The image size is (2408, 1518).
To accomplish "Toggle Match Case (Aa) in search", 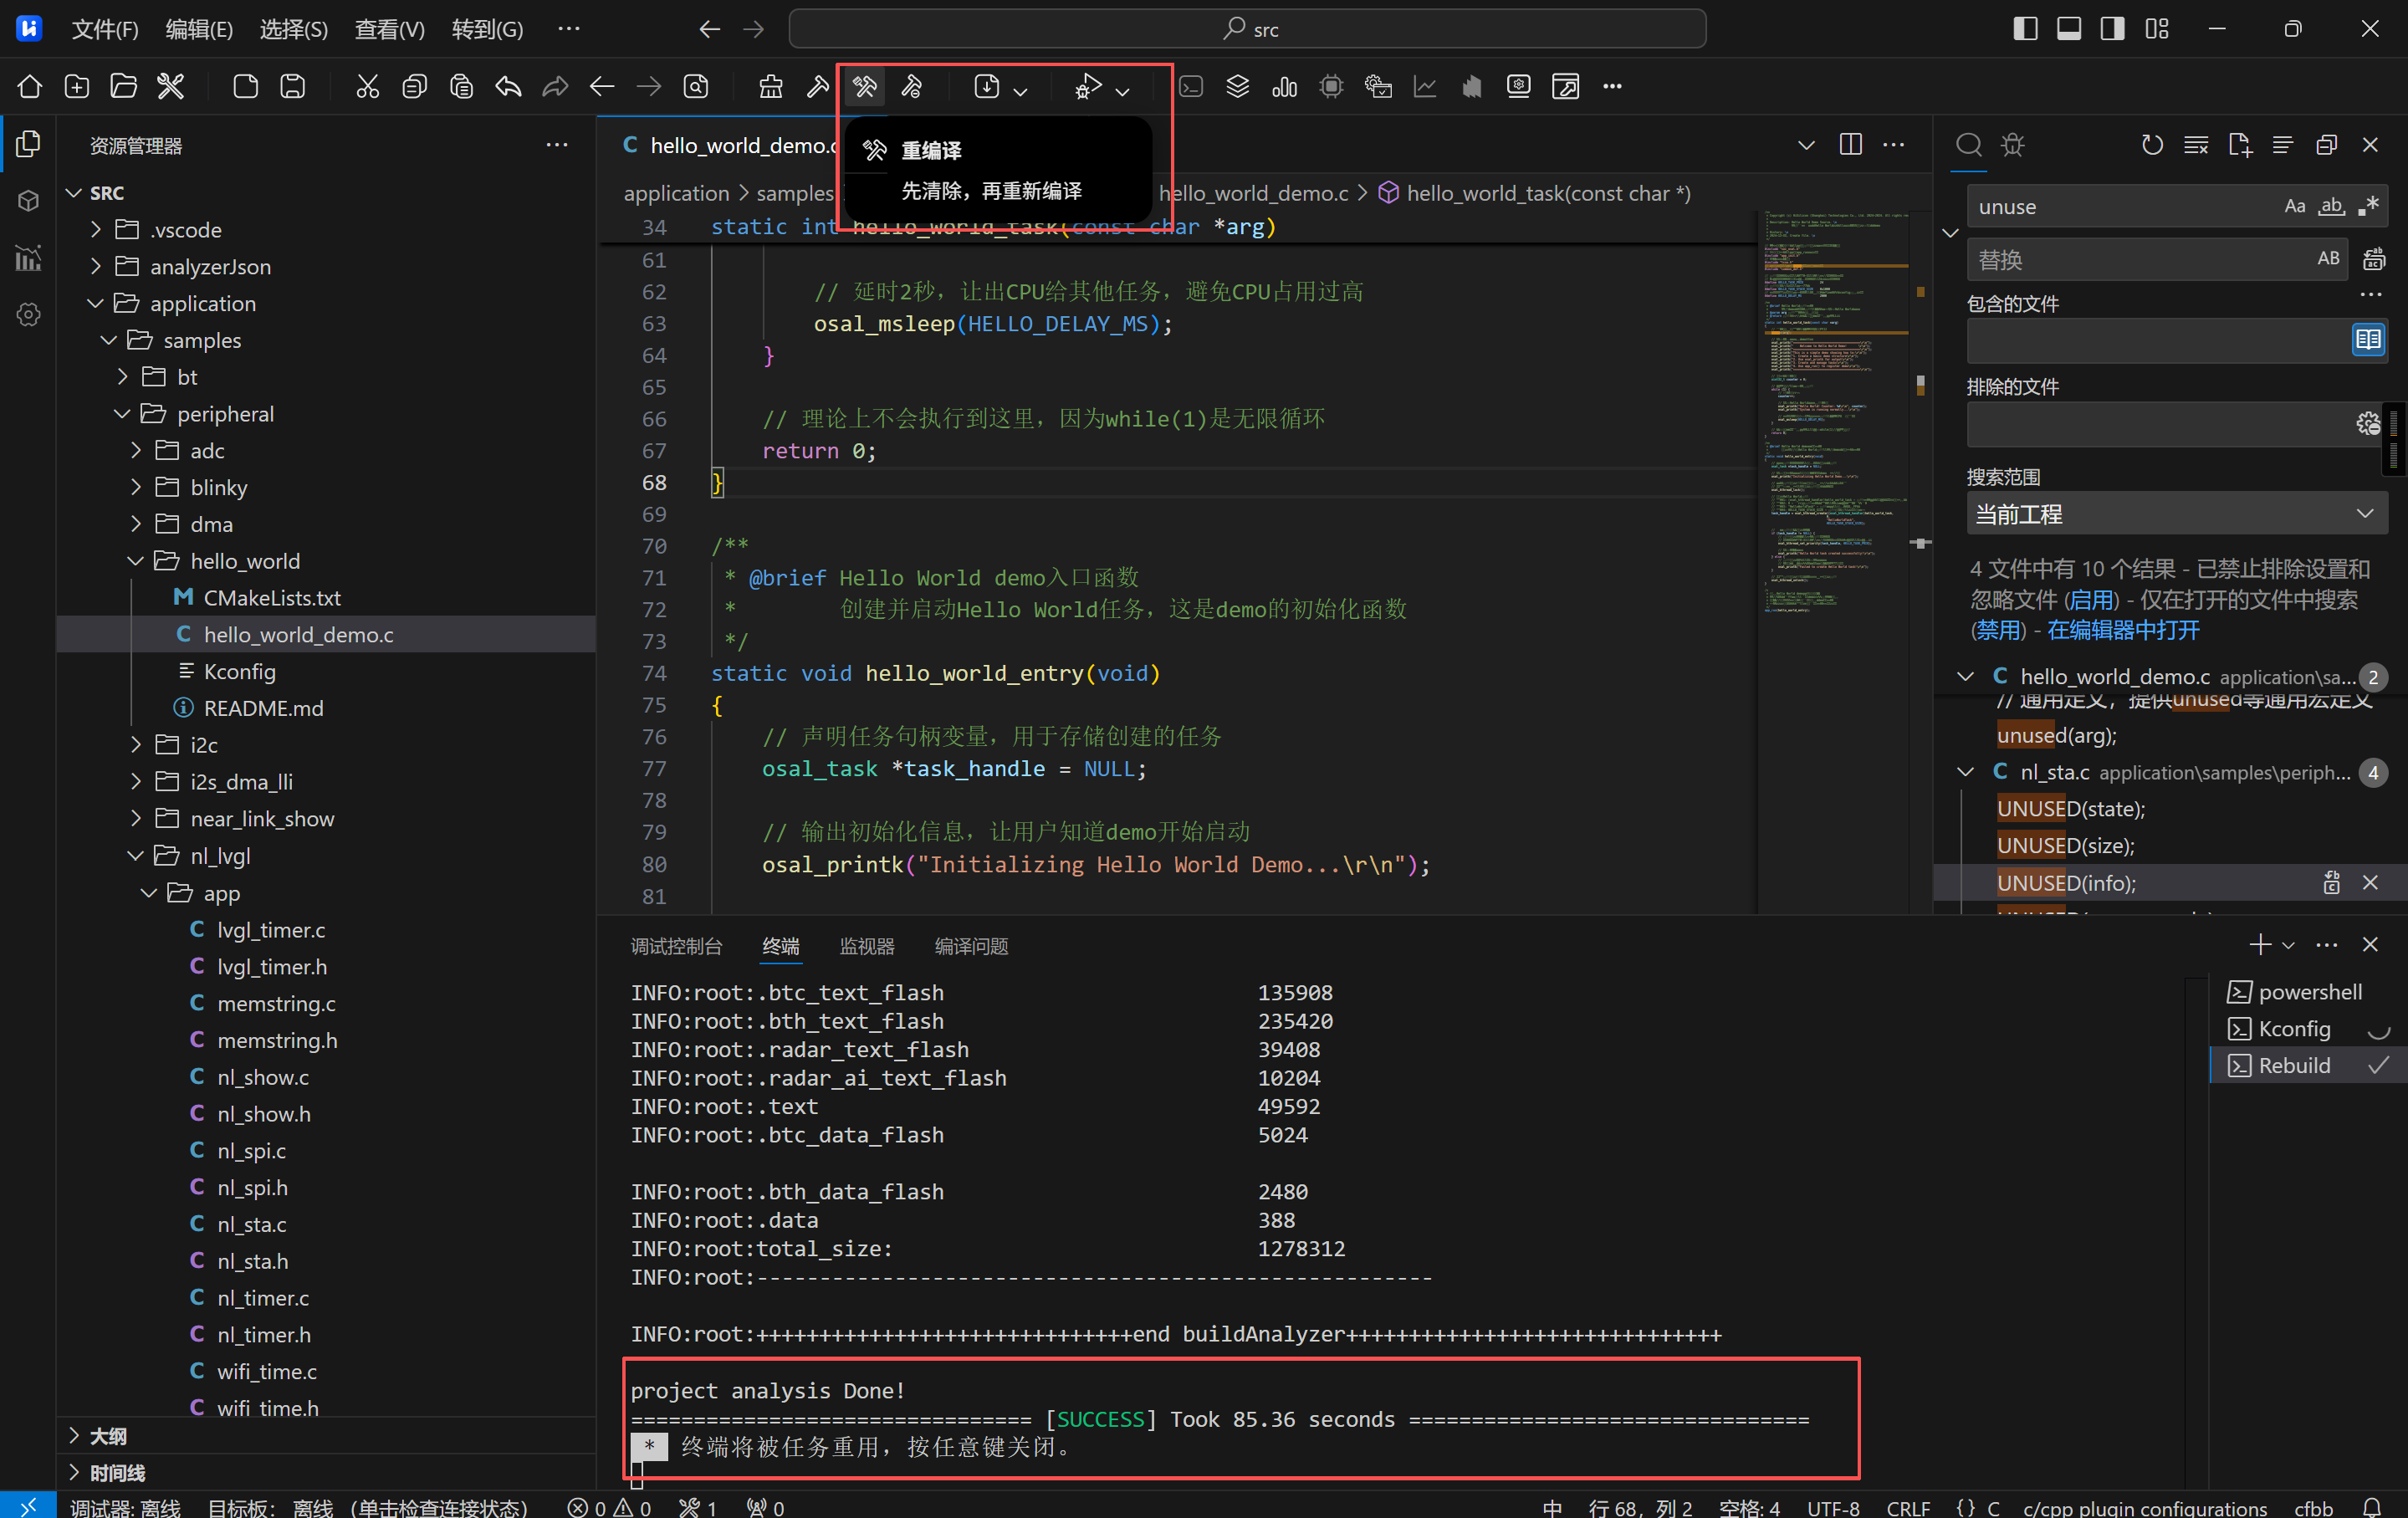I will 2295,206.
